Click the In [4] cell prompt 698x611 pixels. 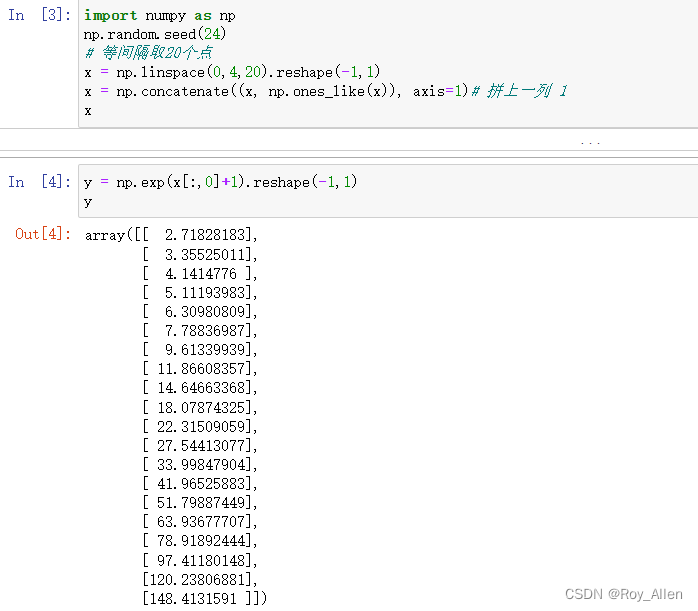pyautogui.click(x=39, y=182)
